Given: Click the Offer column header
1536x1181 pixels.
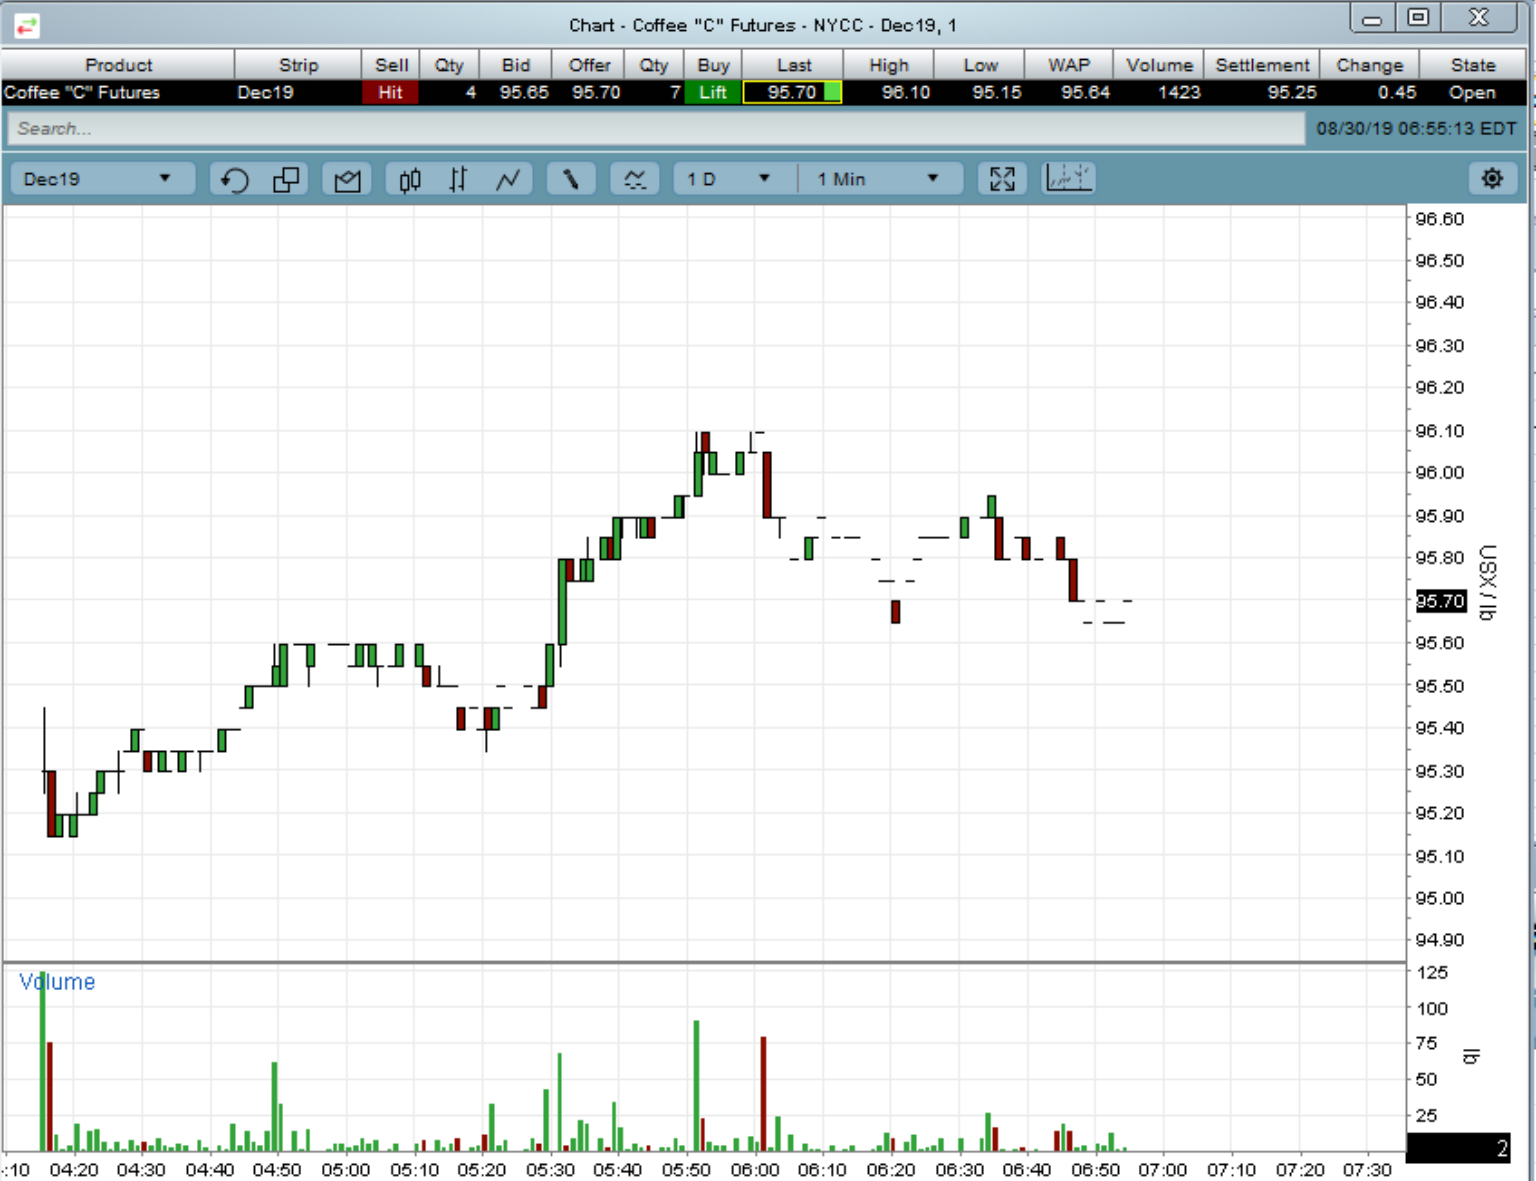Looking at the screenshot, I should (589, 65).
